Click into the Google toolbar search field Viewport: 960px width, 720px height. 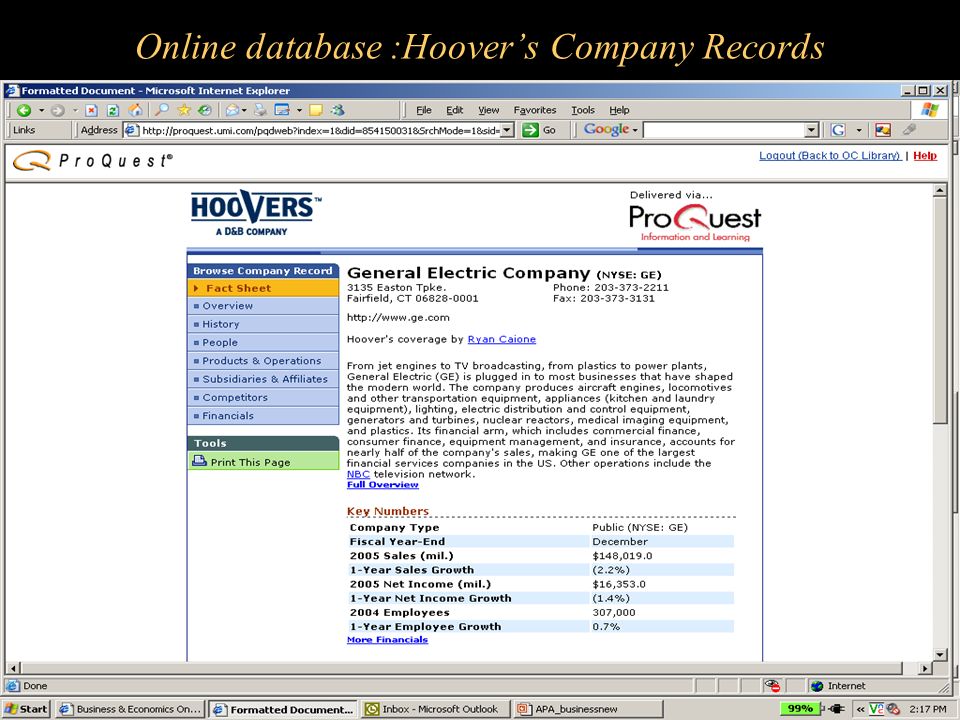[724, 130]
